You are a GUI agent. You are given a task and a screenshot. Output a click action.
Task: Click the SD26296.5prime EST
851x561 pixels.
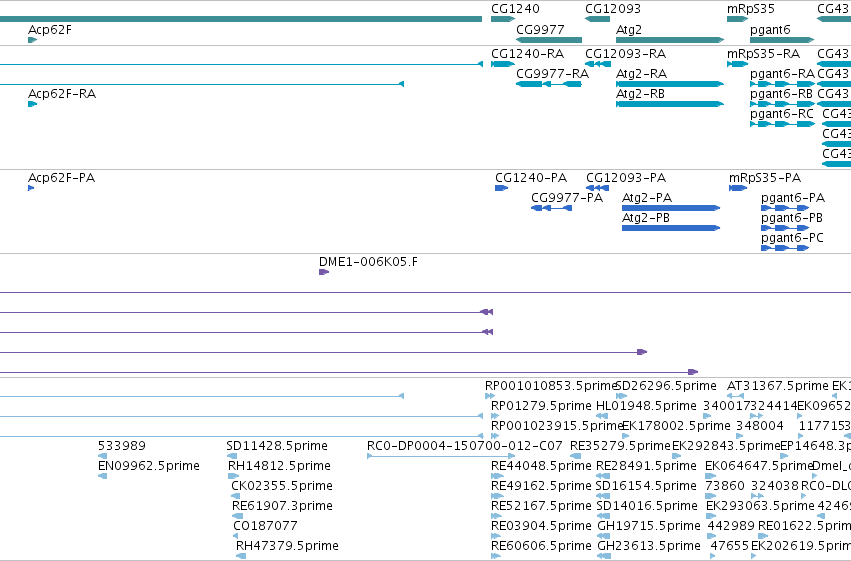pyautogui.click(x=621, y=397)
